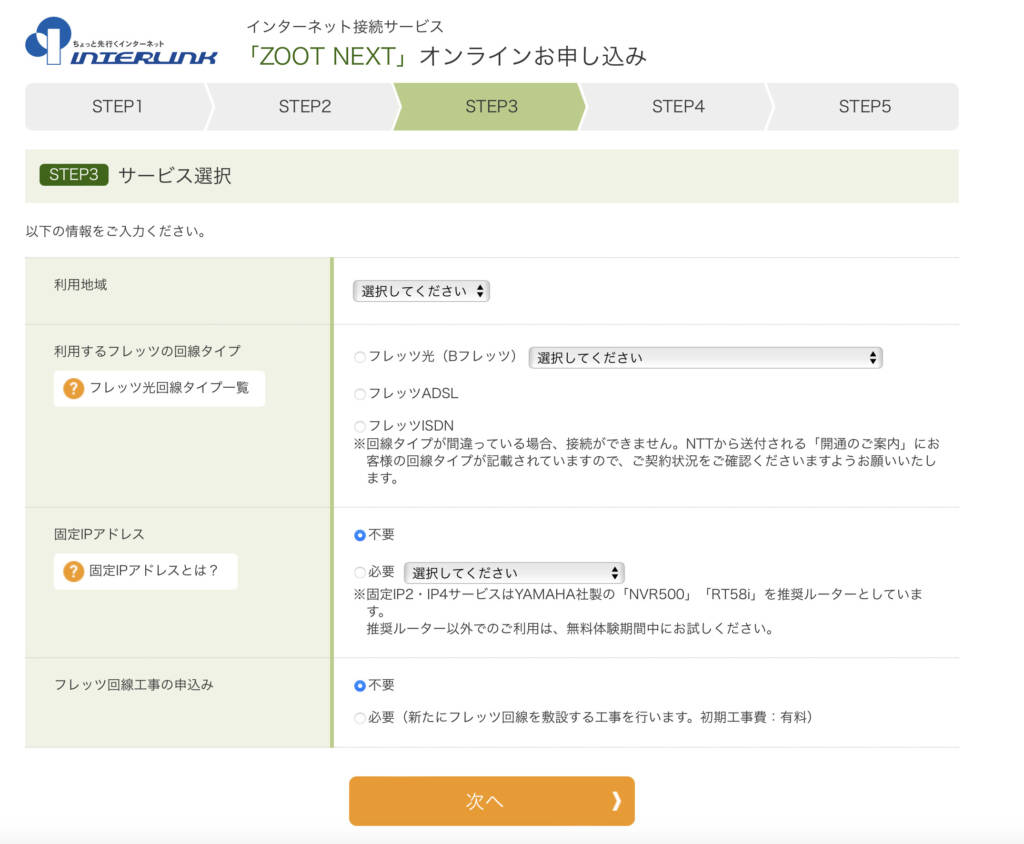1024x844 pixels.
Task: Click the 利用地域 row label
Action: tap(80, 285)
